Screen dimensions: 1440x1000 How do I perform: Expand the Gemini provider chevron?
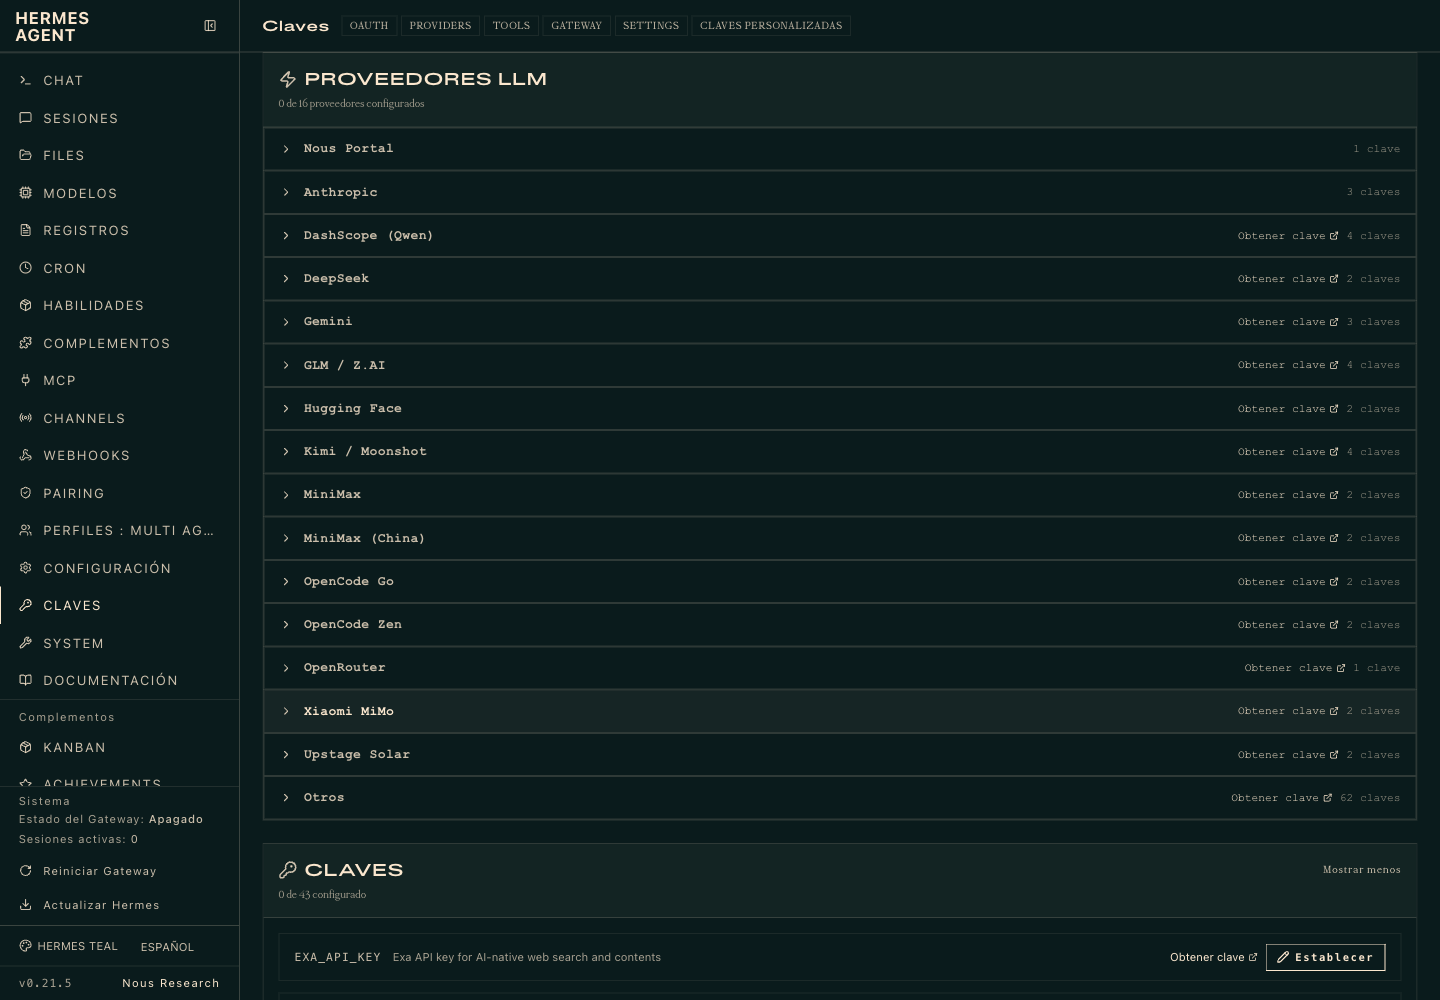coord(286,322)
